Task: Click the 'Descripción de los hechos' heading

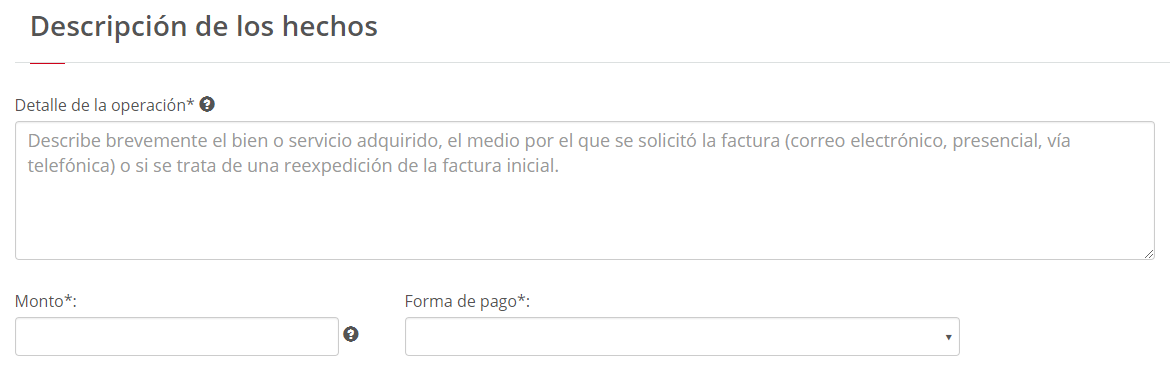Action: tap(204, 26)
